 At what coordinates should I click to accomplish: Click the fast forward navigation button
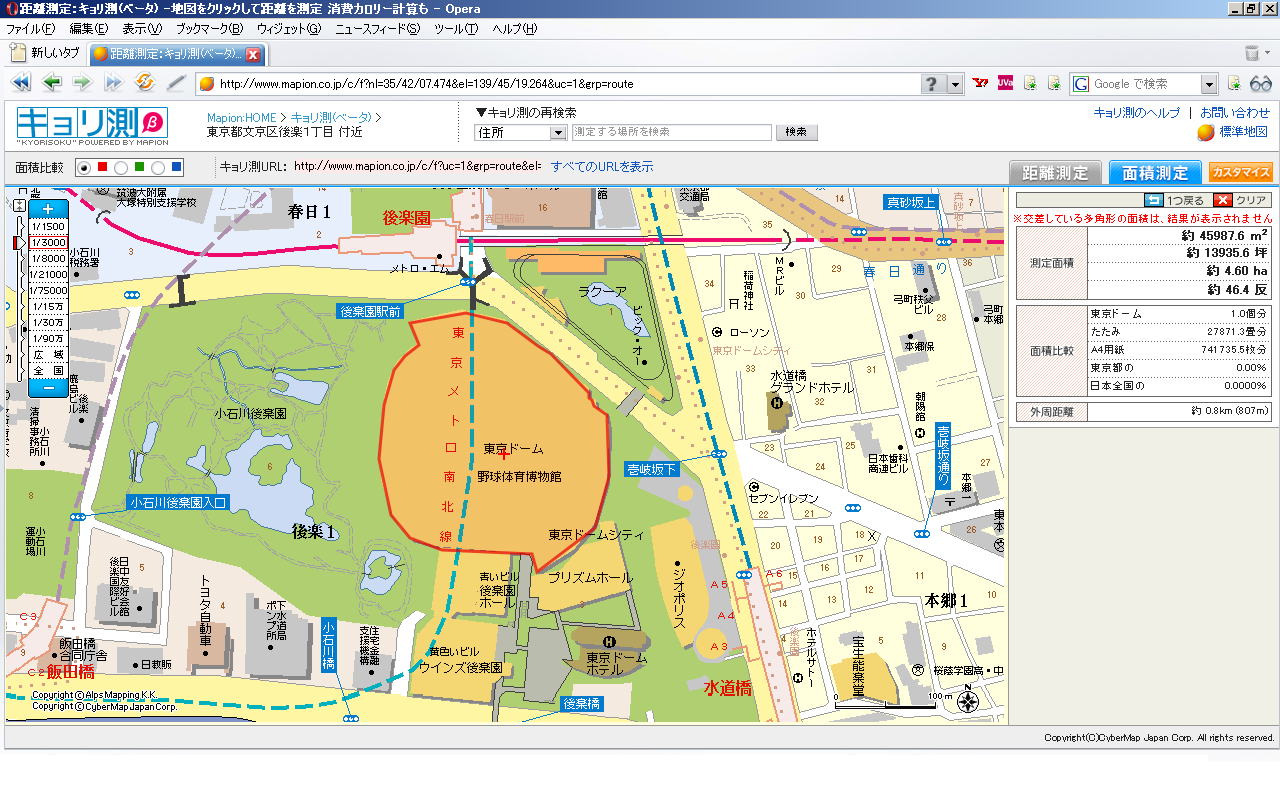(113, 83)
